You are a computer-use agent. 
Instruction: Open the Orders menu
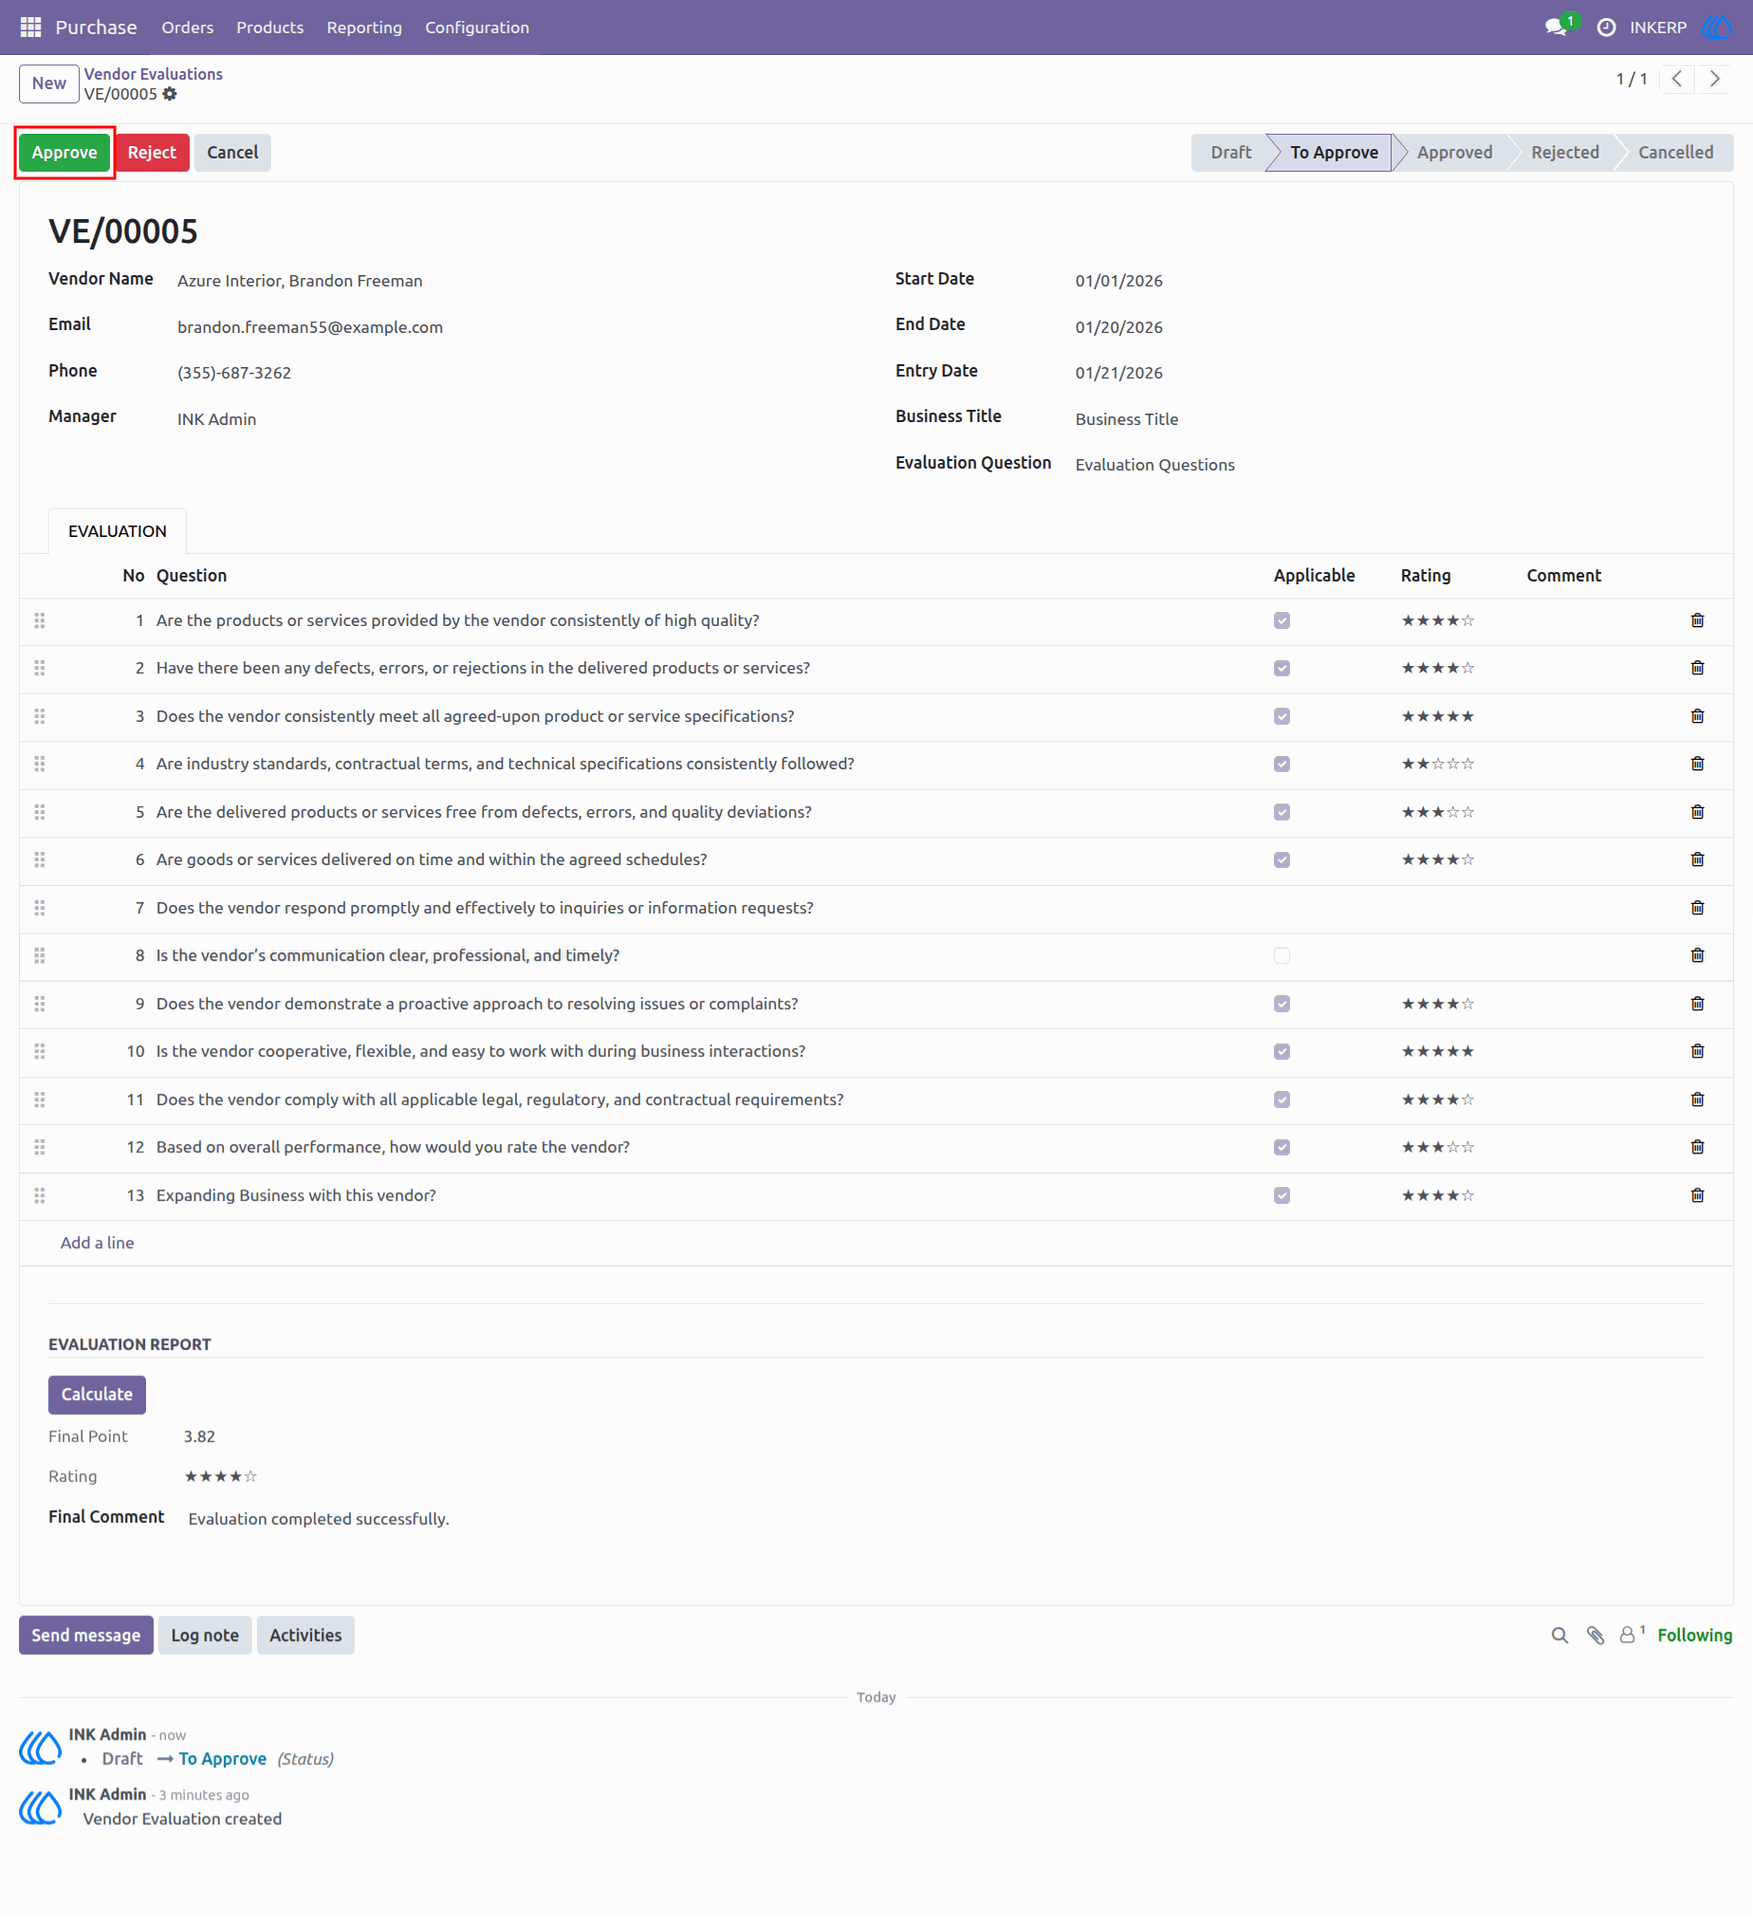[x=187, y=27]
